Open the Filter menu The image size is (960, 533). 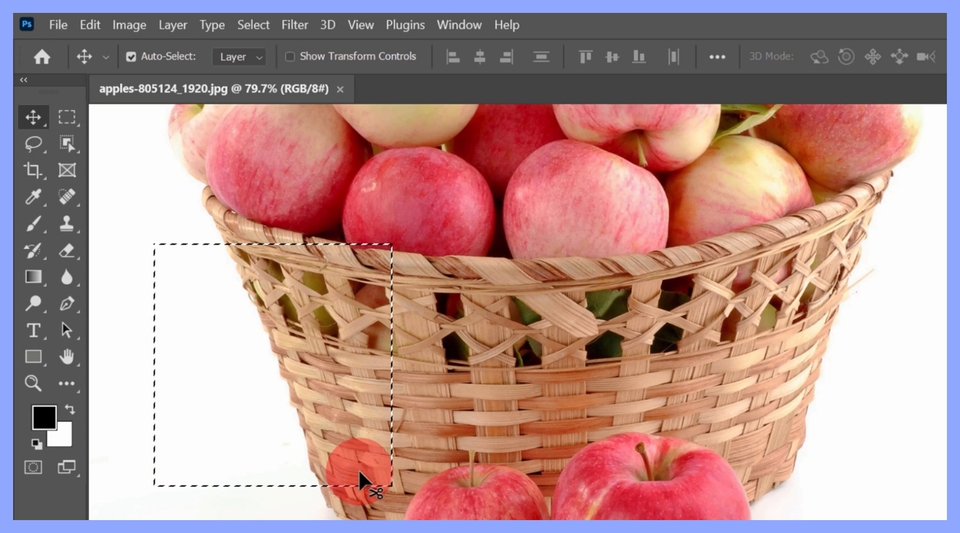coord(294,25)
